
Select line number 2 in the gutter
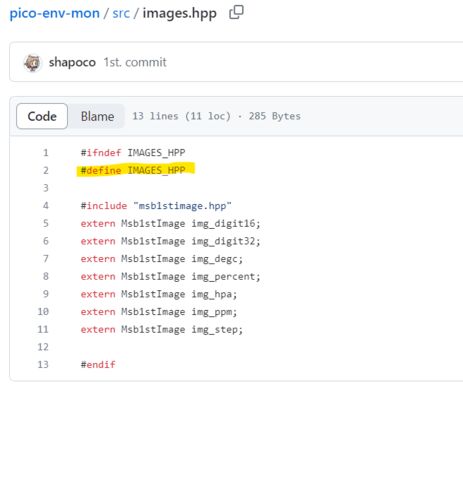point(46,170)
